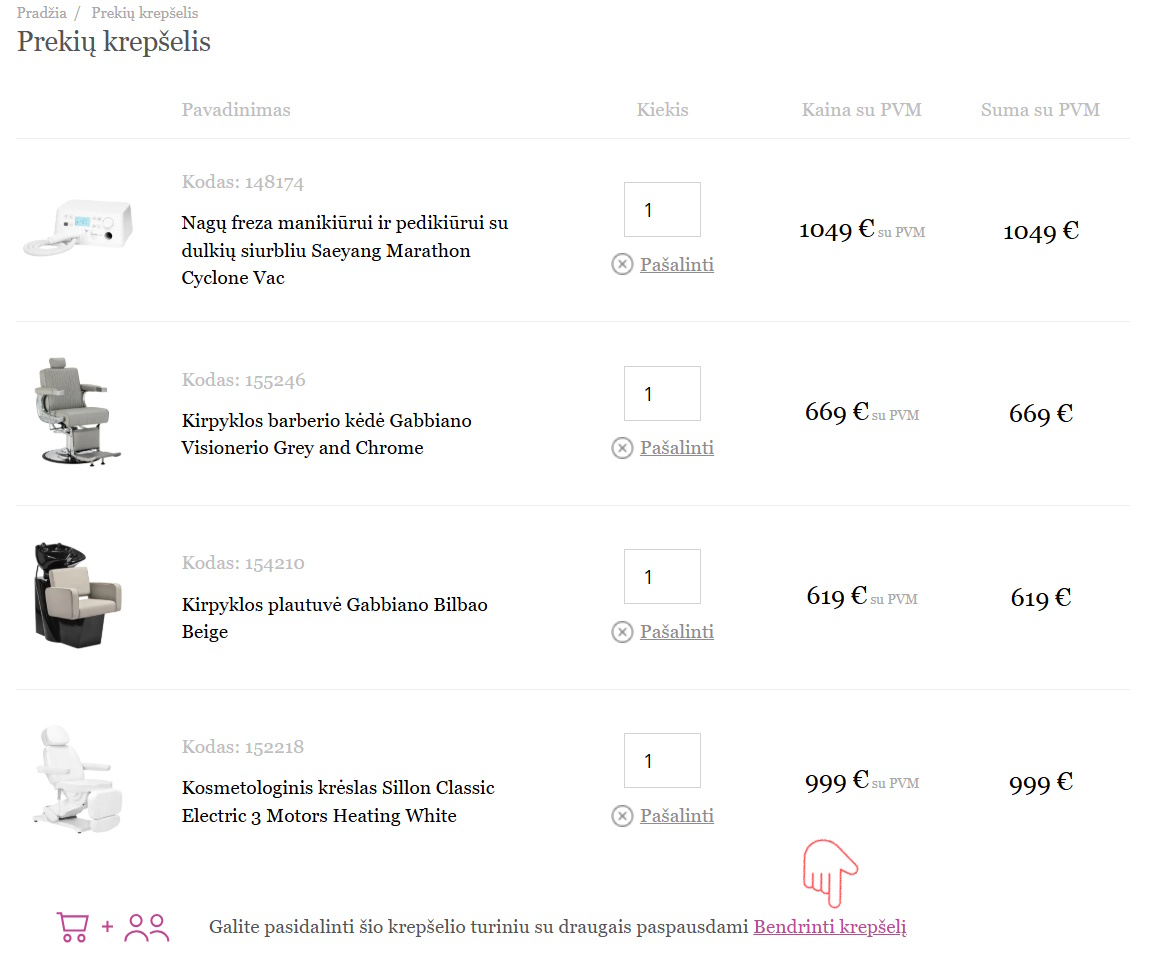Open the white cosmetology chair thumbnail
This screenshot has height=957, width=1157.
pyautogui.click(x=78, y=780)
